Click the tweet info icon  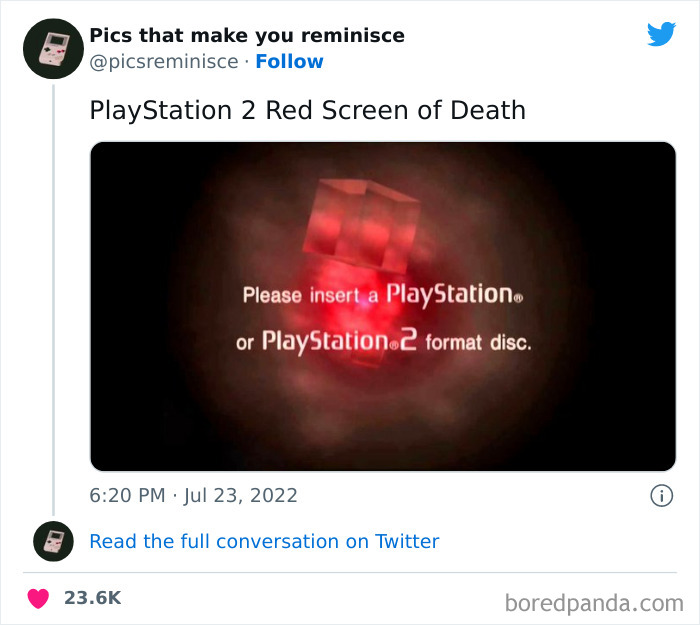point(660,495)
